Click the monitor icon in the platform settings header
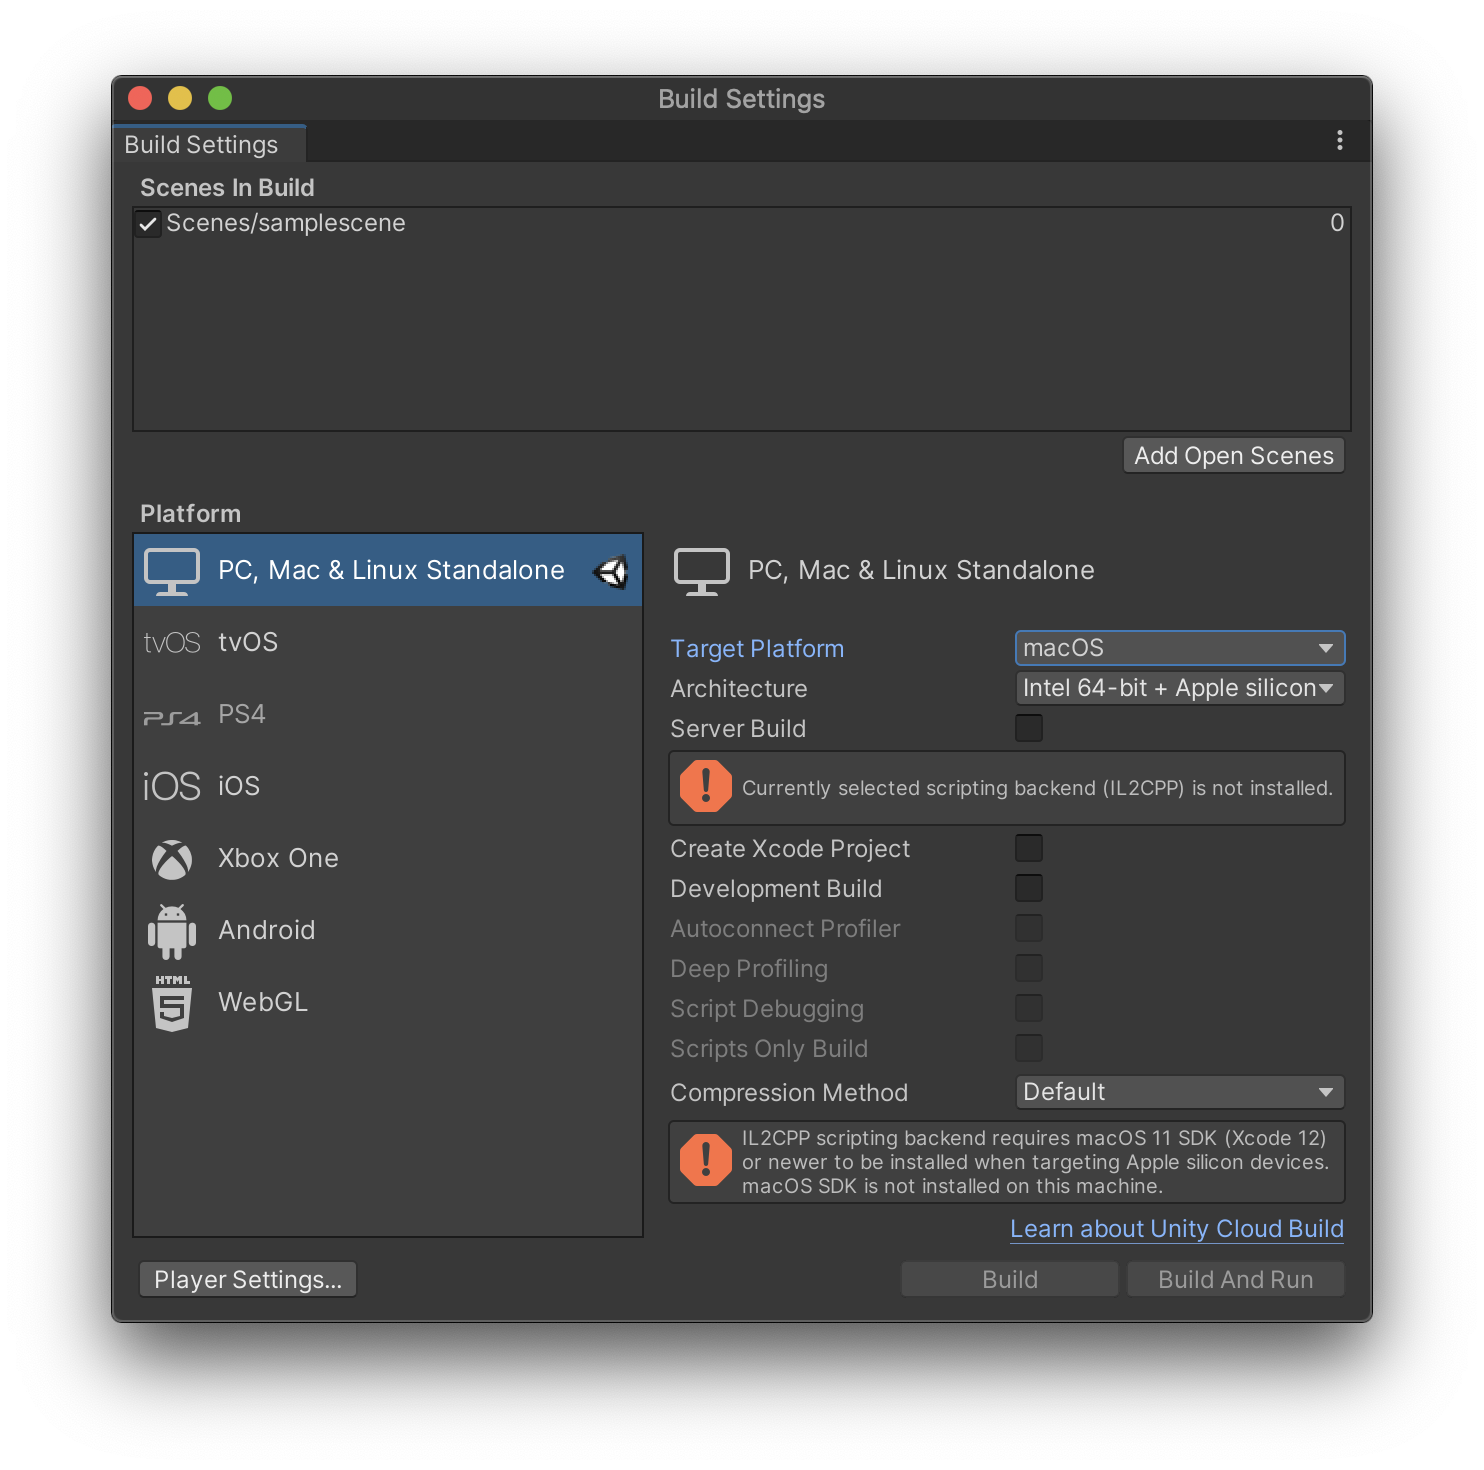Screen dimensions: 1484x1470 (x=702, y=571)
